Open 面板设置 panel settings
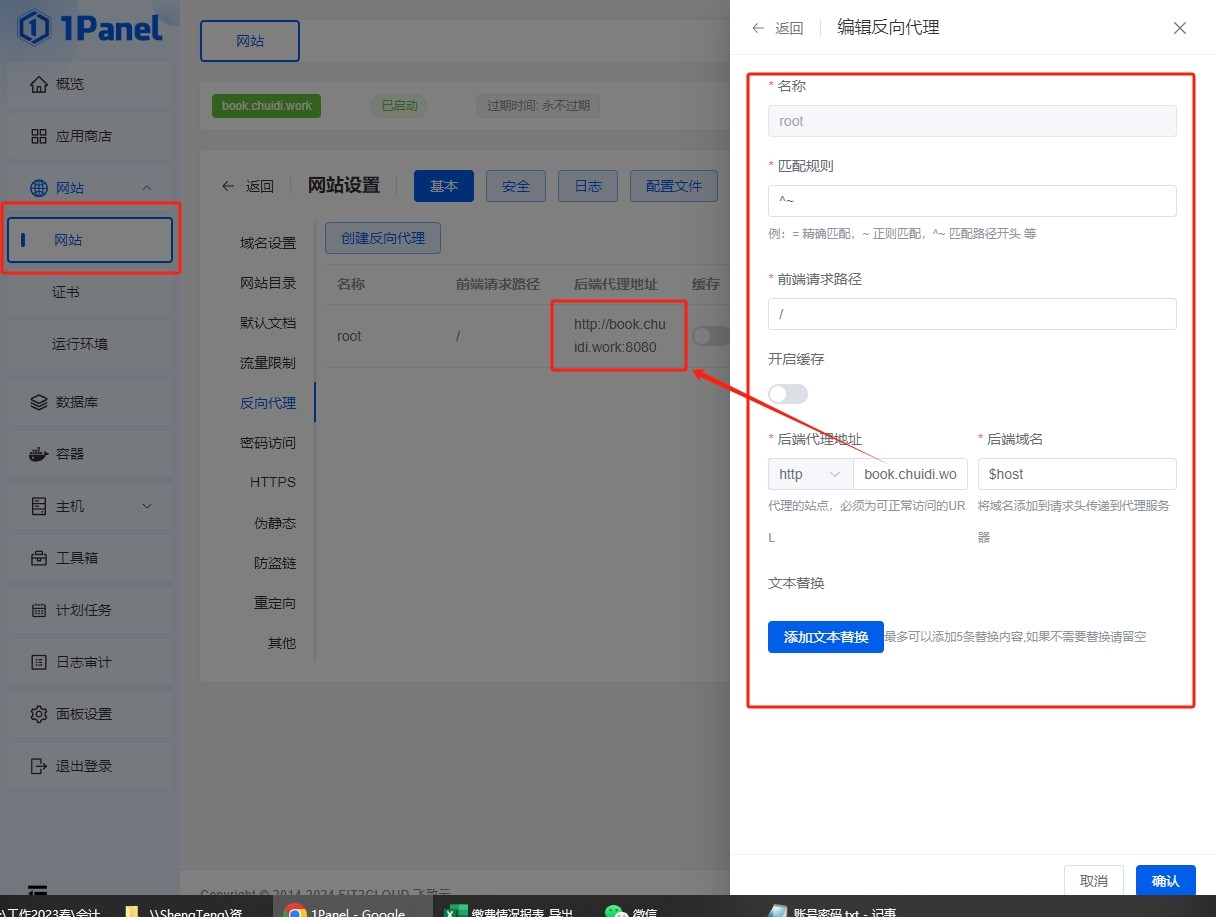 coord(90,714)
